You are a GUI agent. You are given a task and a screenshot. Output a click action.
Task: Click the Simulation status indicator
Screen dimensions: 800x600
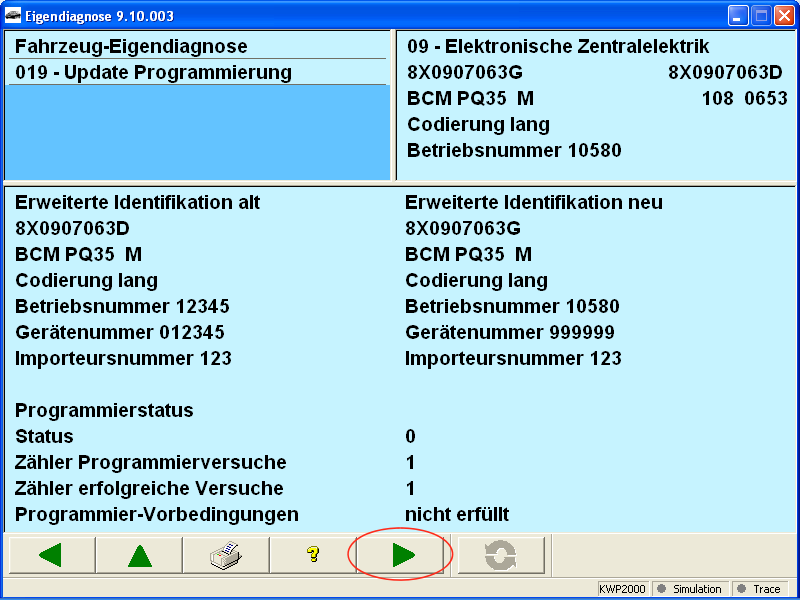coord(690,589)
